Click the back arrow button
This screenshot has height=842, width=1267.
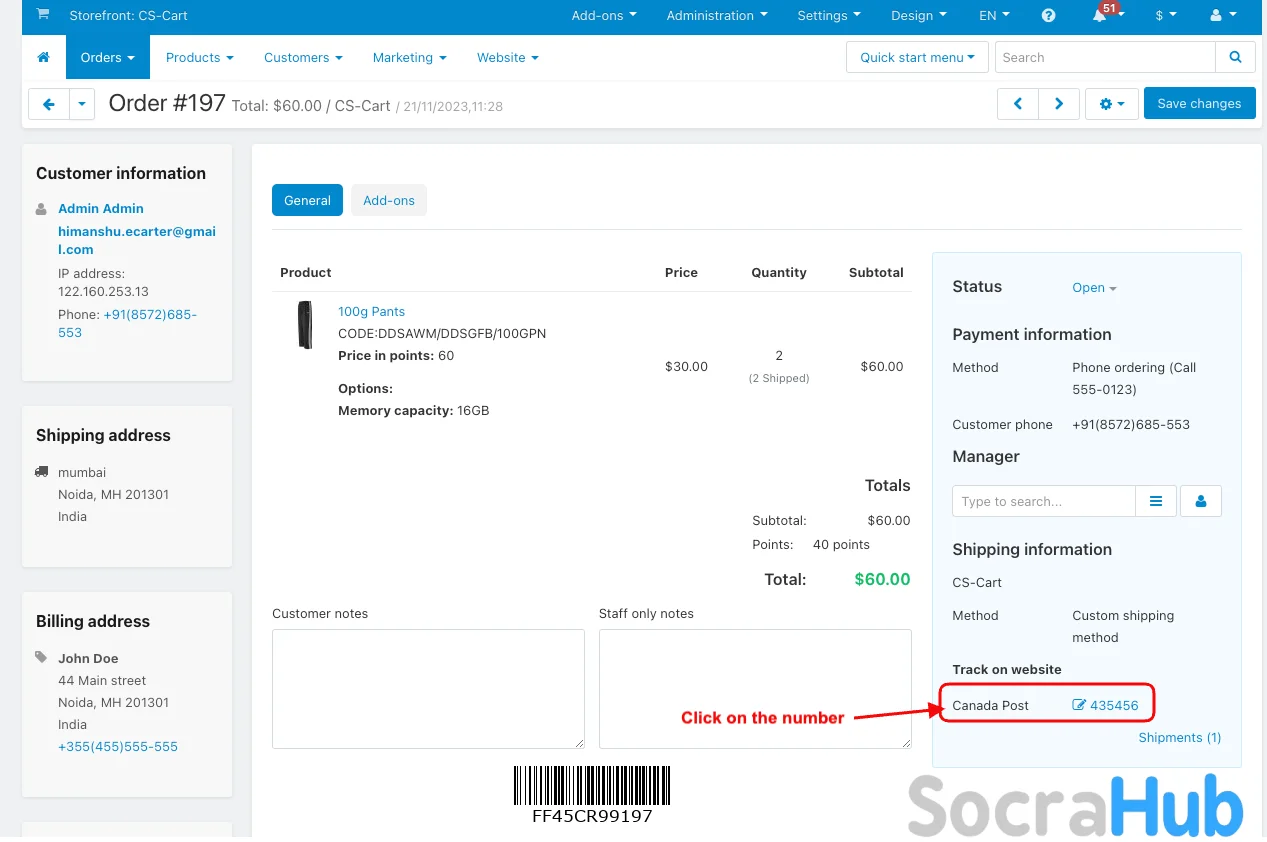click(x=48, y=104)
